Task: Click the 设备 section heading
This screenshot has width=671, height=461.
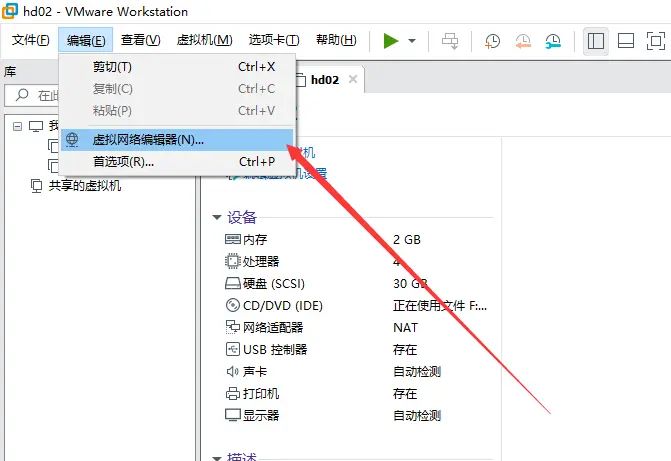Action: tap(242, 217)
